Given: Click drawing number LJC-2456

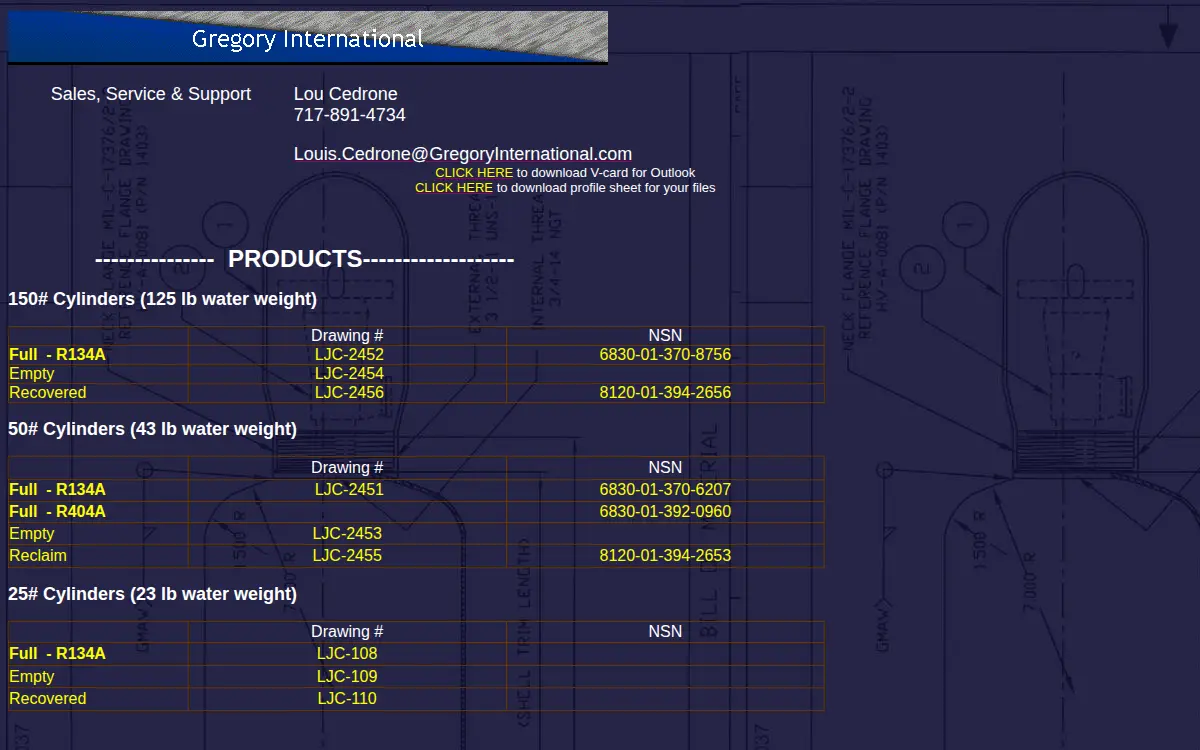Looking at the screenshot, I should [349, 393].
